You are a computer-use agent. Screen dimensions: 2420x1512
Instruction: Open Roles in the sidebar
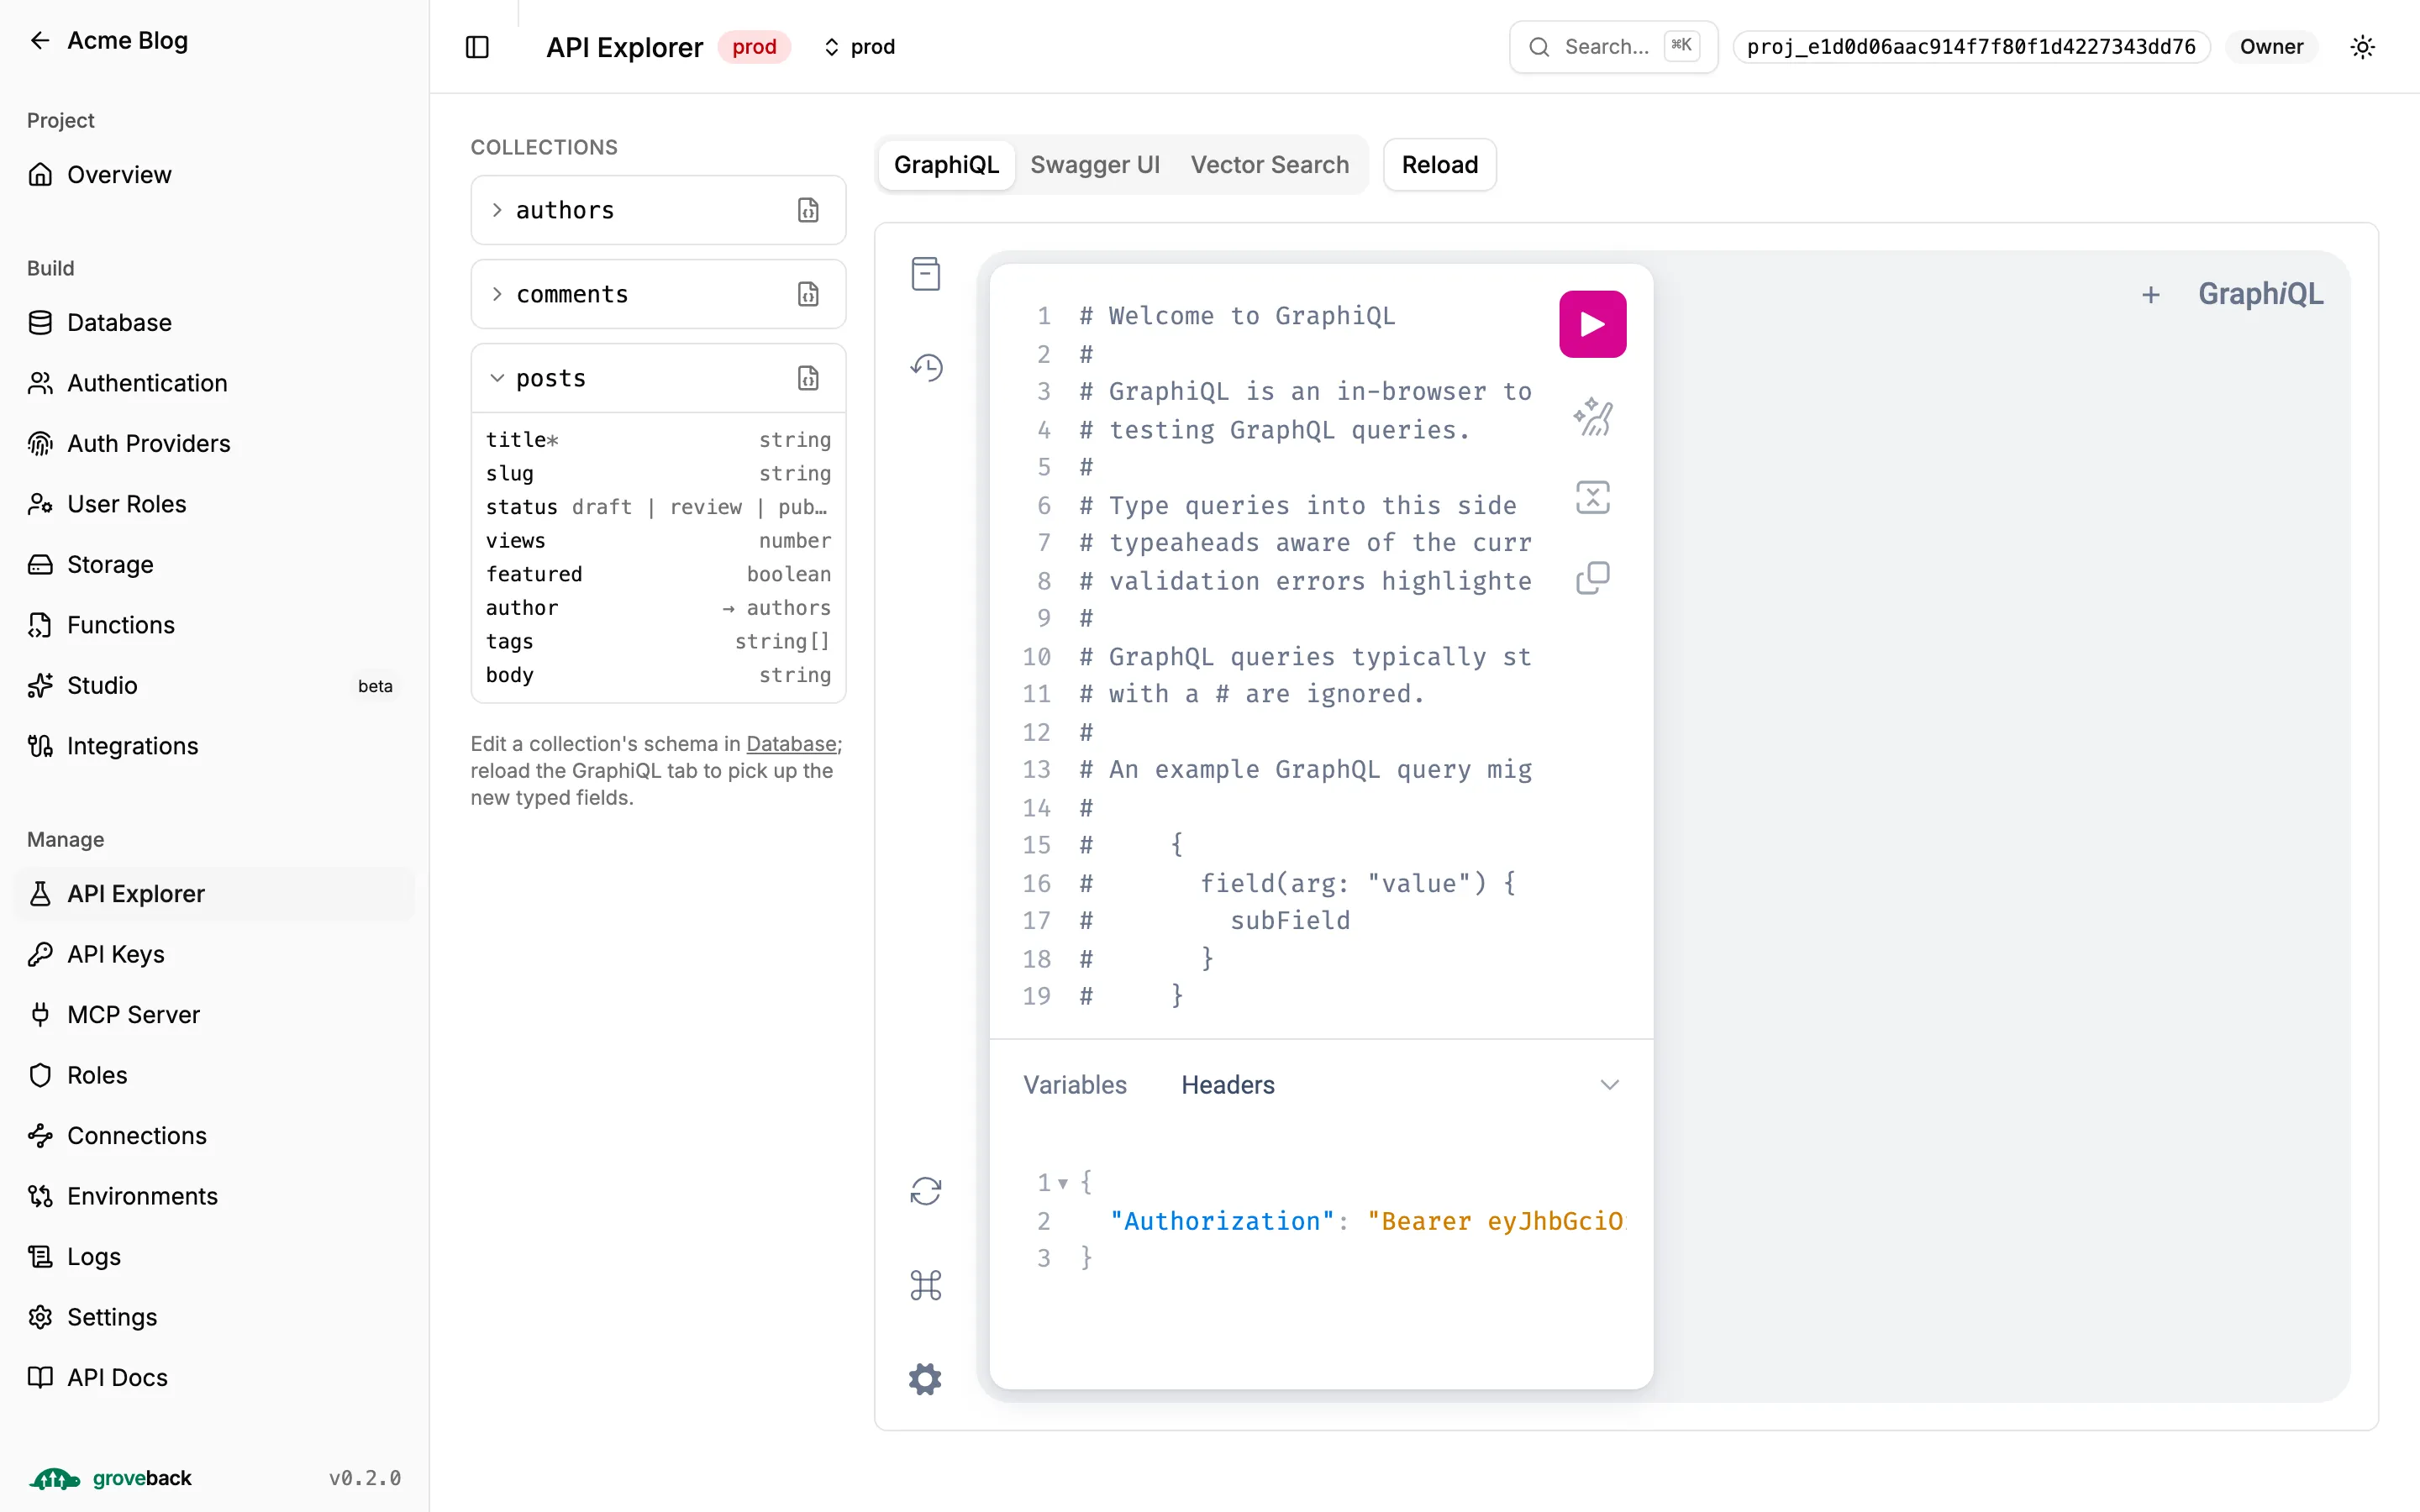click(214, 1075)
